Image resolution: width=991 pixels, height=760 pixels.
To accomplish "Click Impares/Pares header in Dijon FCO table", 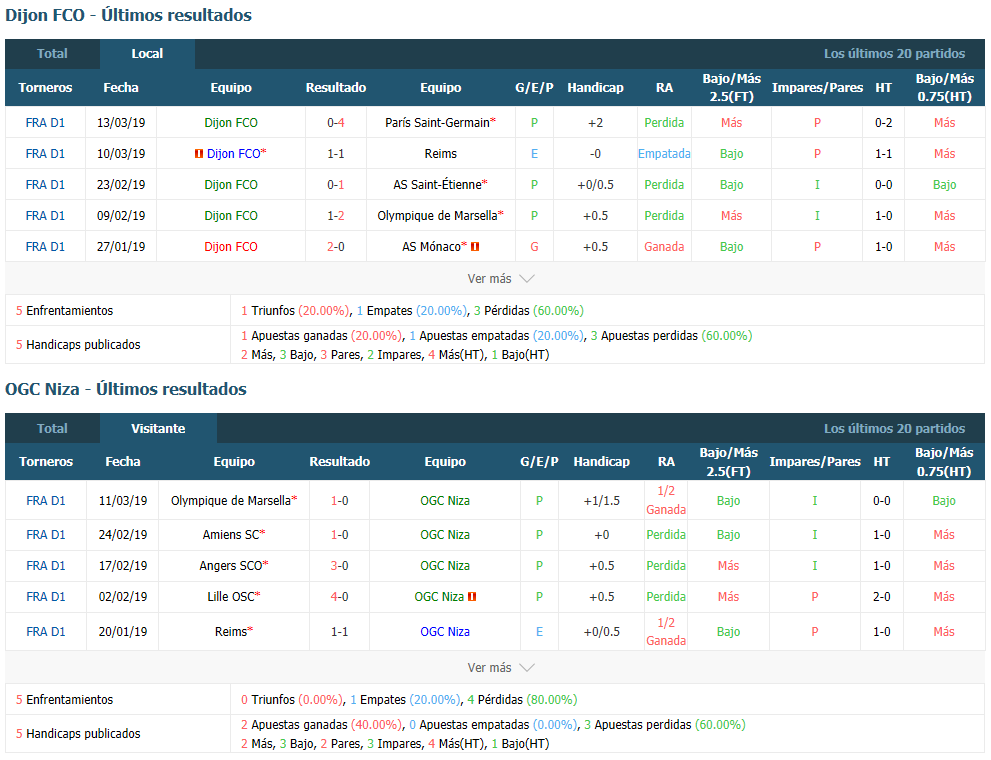I will coord(817,88).
